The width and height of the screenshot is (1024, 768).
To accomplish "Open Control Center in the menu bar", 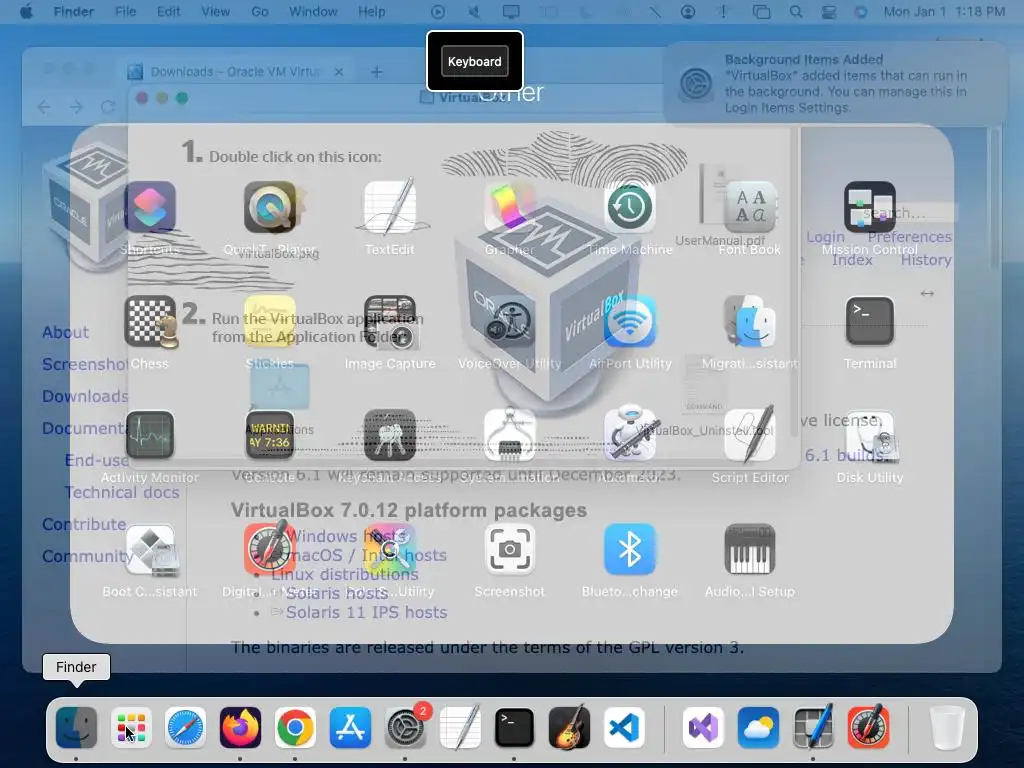I will [829, 12].
